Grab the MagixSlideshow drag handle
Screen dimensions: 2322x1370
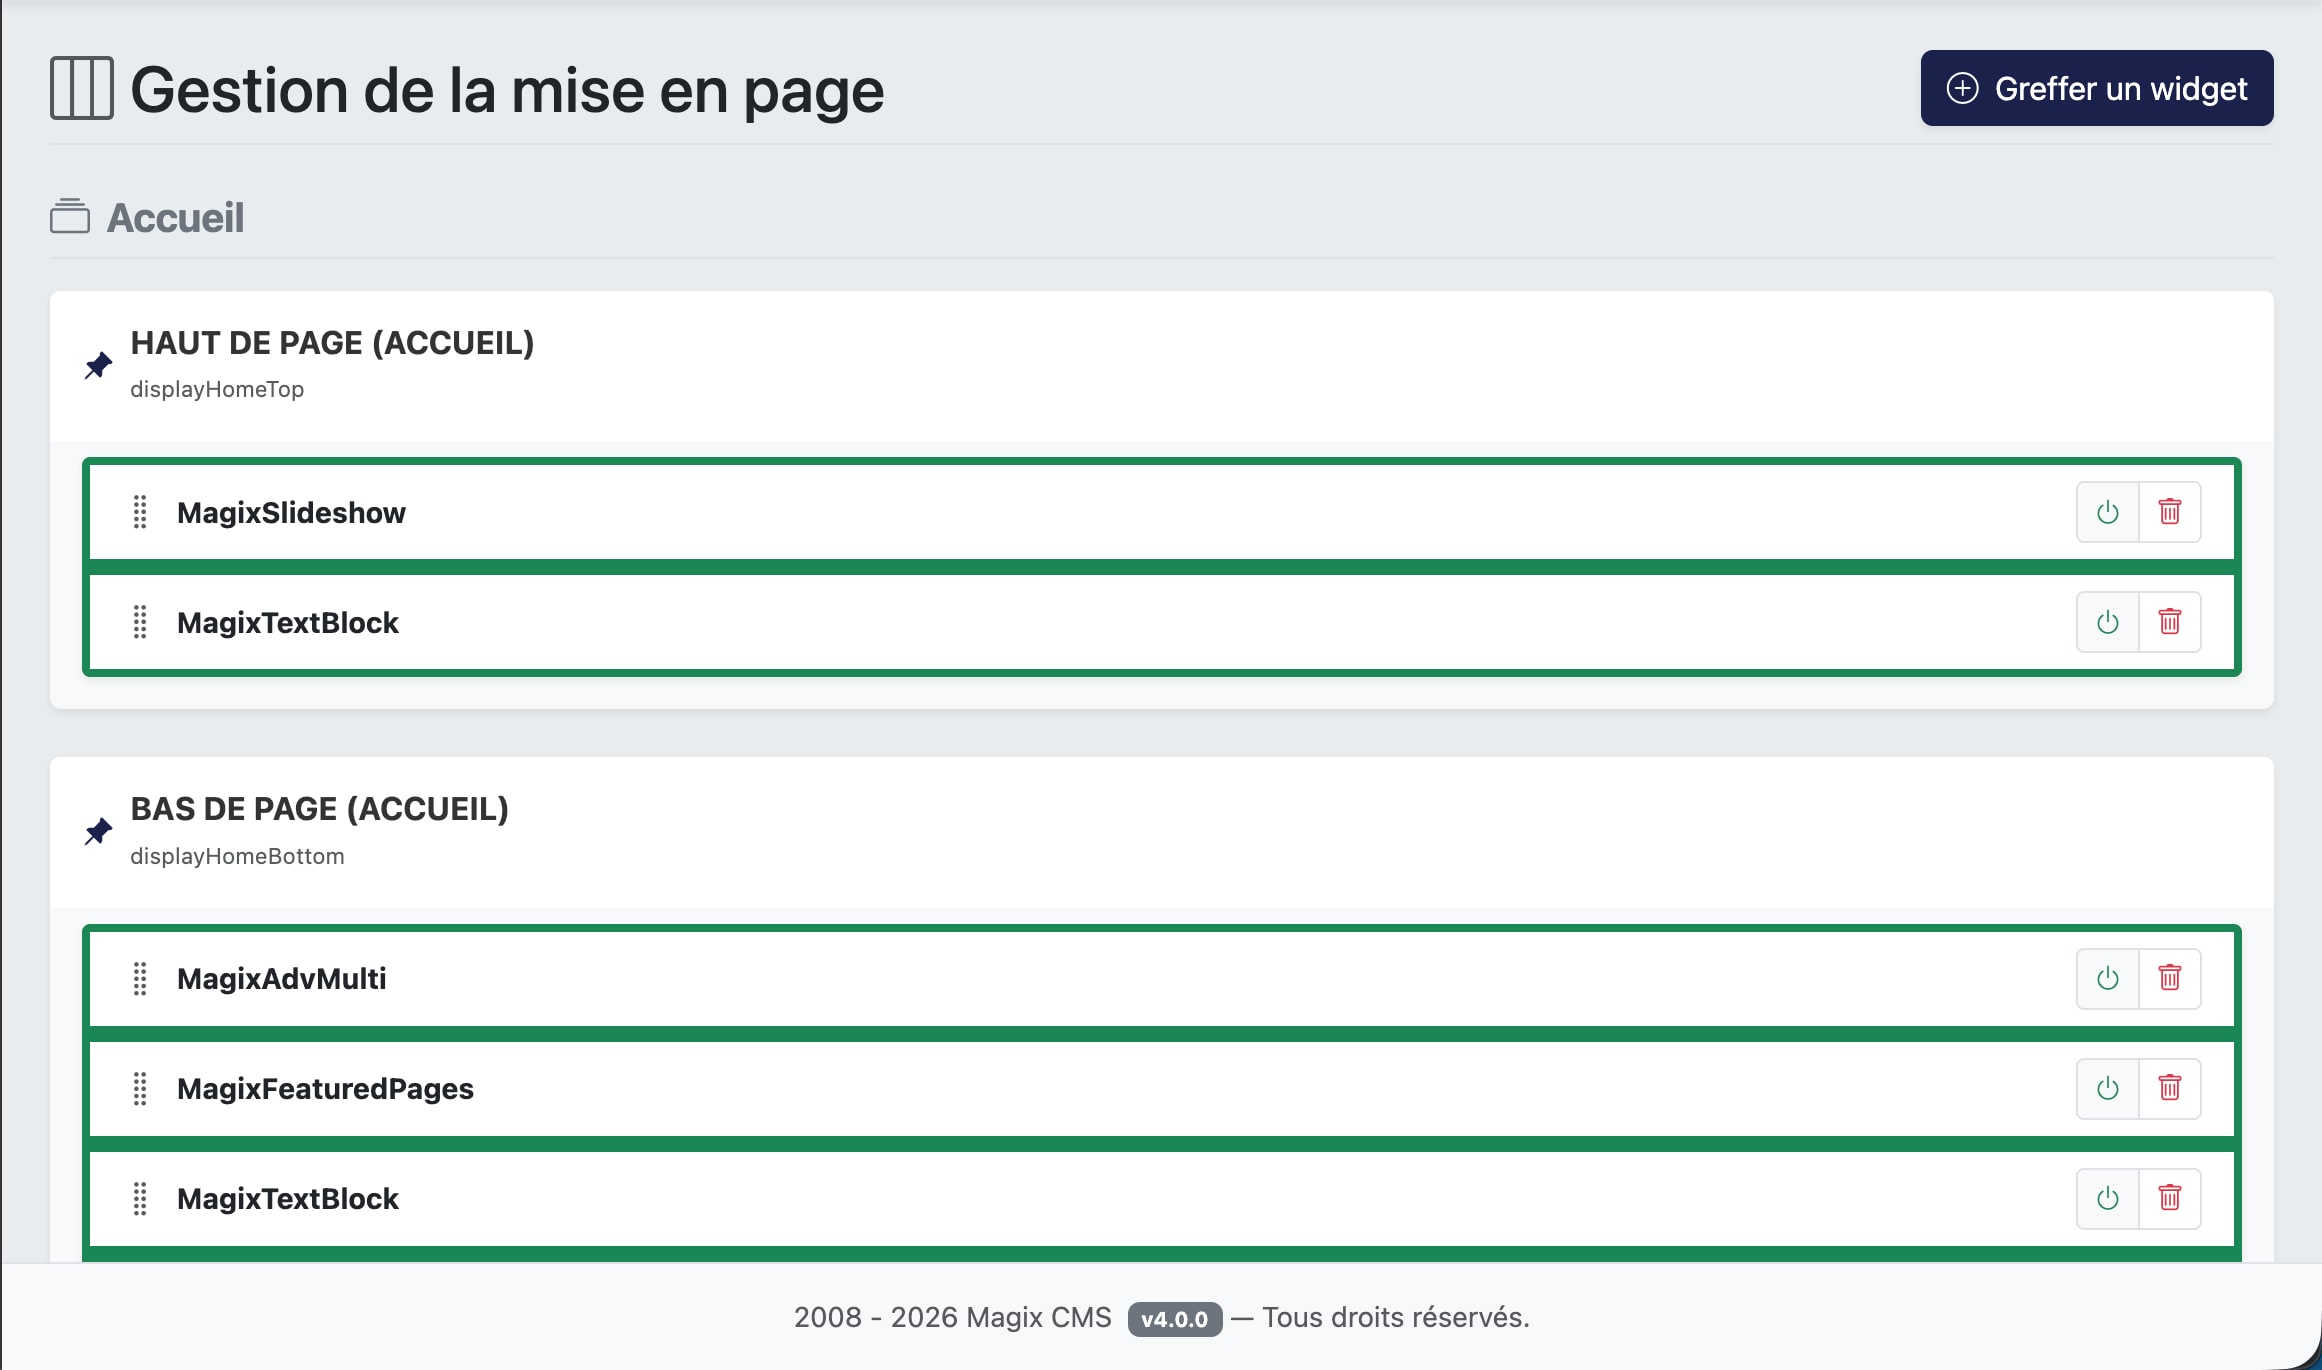coord(140,512)
